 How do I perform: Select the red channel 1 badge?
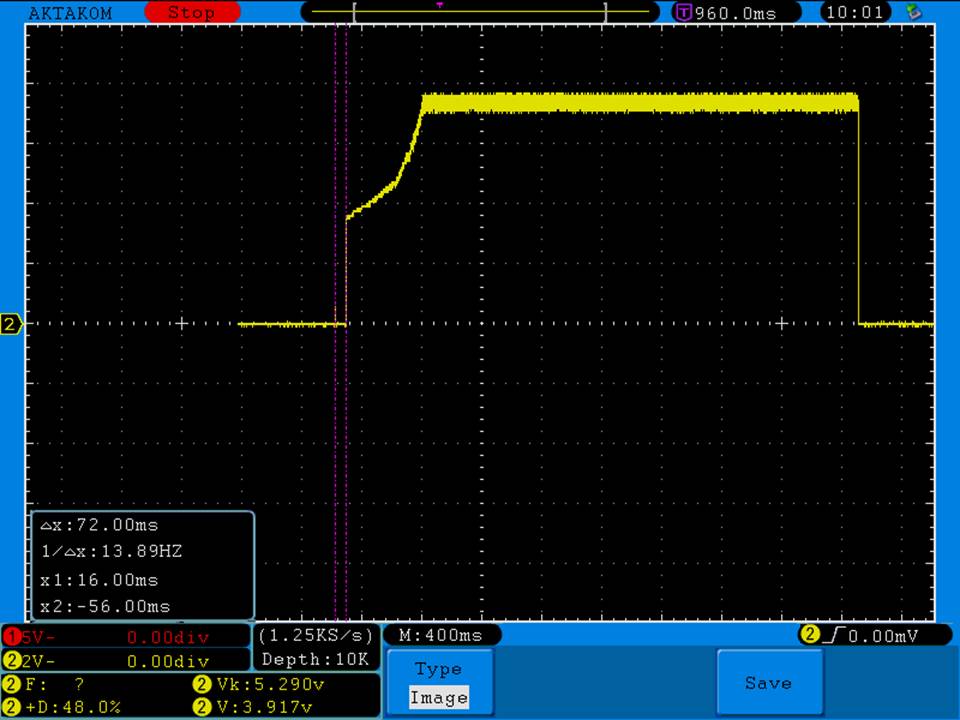(13, 636)
